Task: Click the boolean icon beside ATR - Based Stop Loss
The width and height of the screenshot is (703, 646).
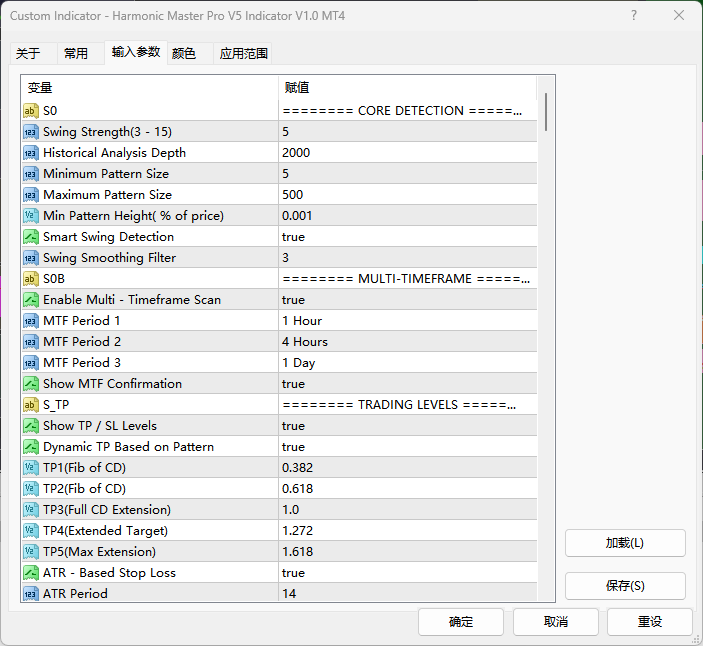Action: (30, 573)
